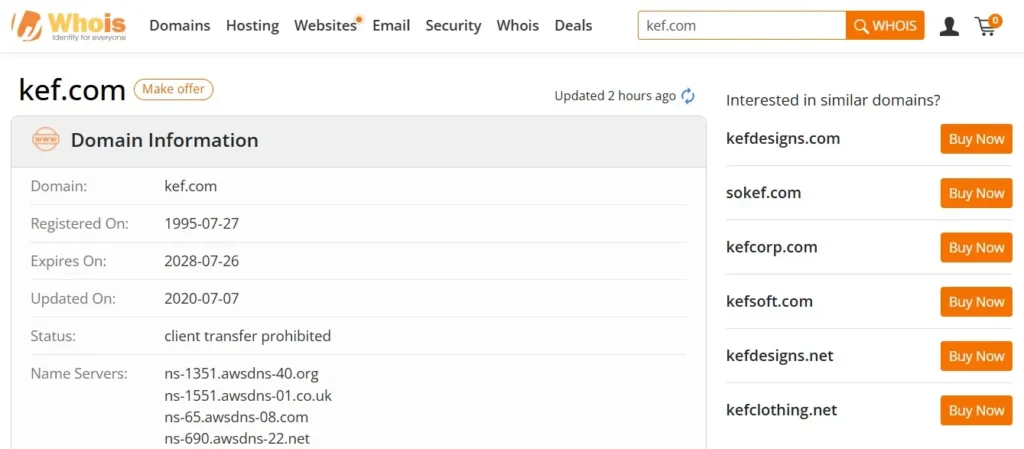
Task: Click the Make offer button
Action: coord(174,89)
